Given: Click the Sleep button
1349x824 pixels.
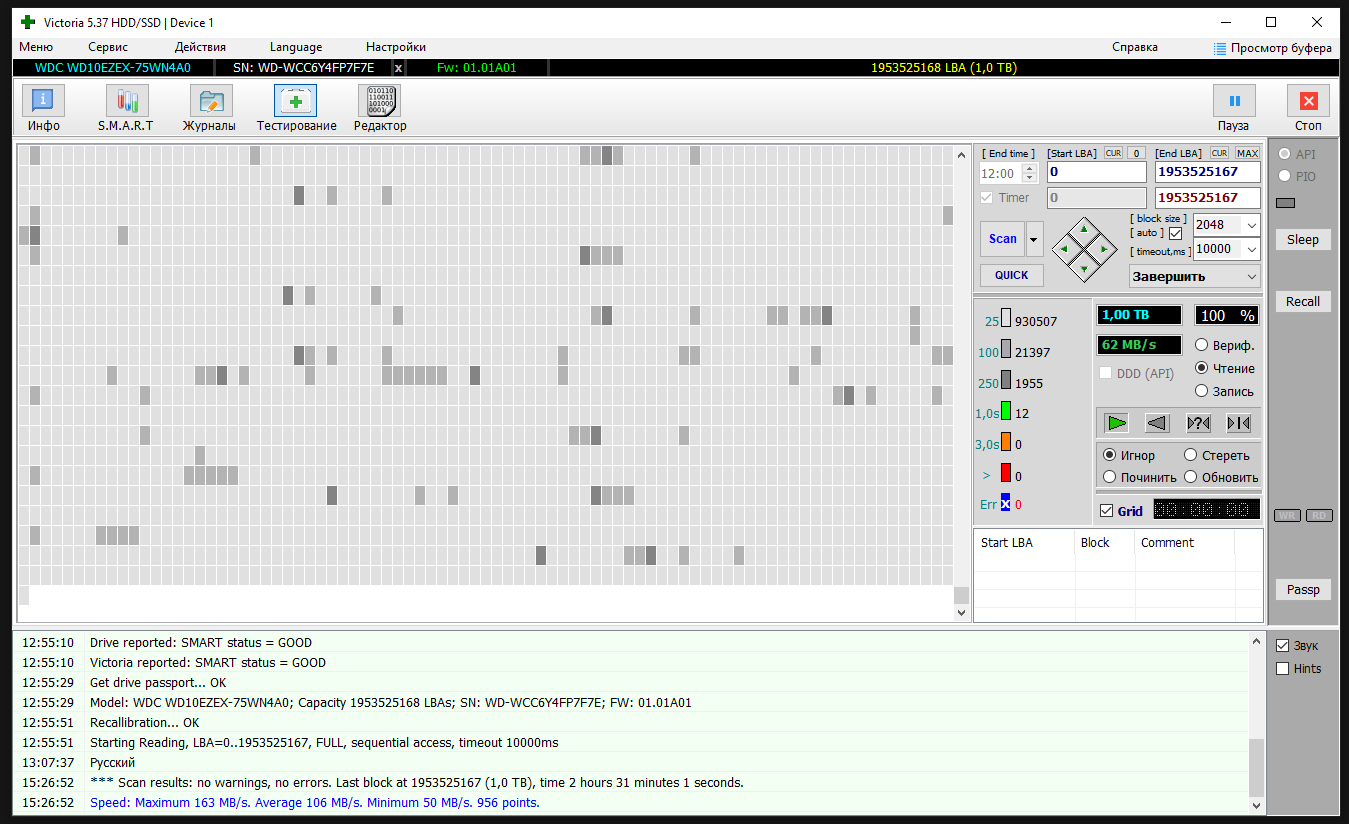Looking at the screenshot, I should point(1303,240).
